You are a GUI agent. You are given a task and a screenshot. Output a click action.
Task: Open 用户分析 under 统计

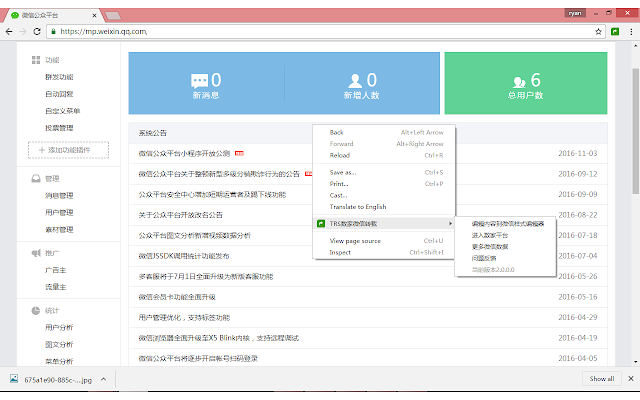pos(59,328)
